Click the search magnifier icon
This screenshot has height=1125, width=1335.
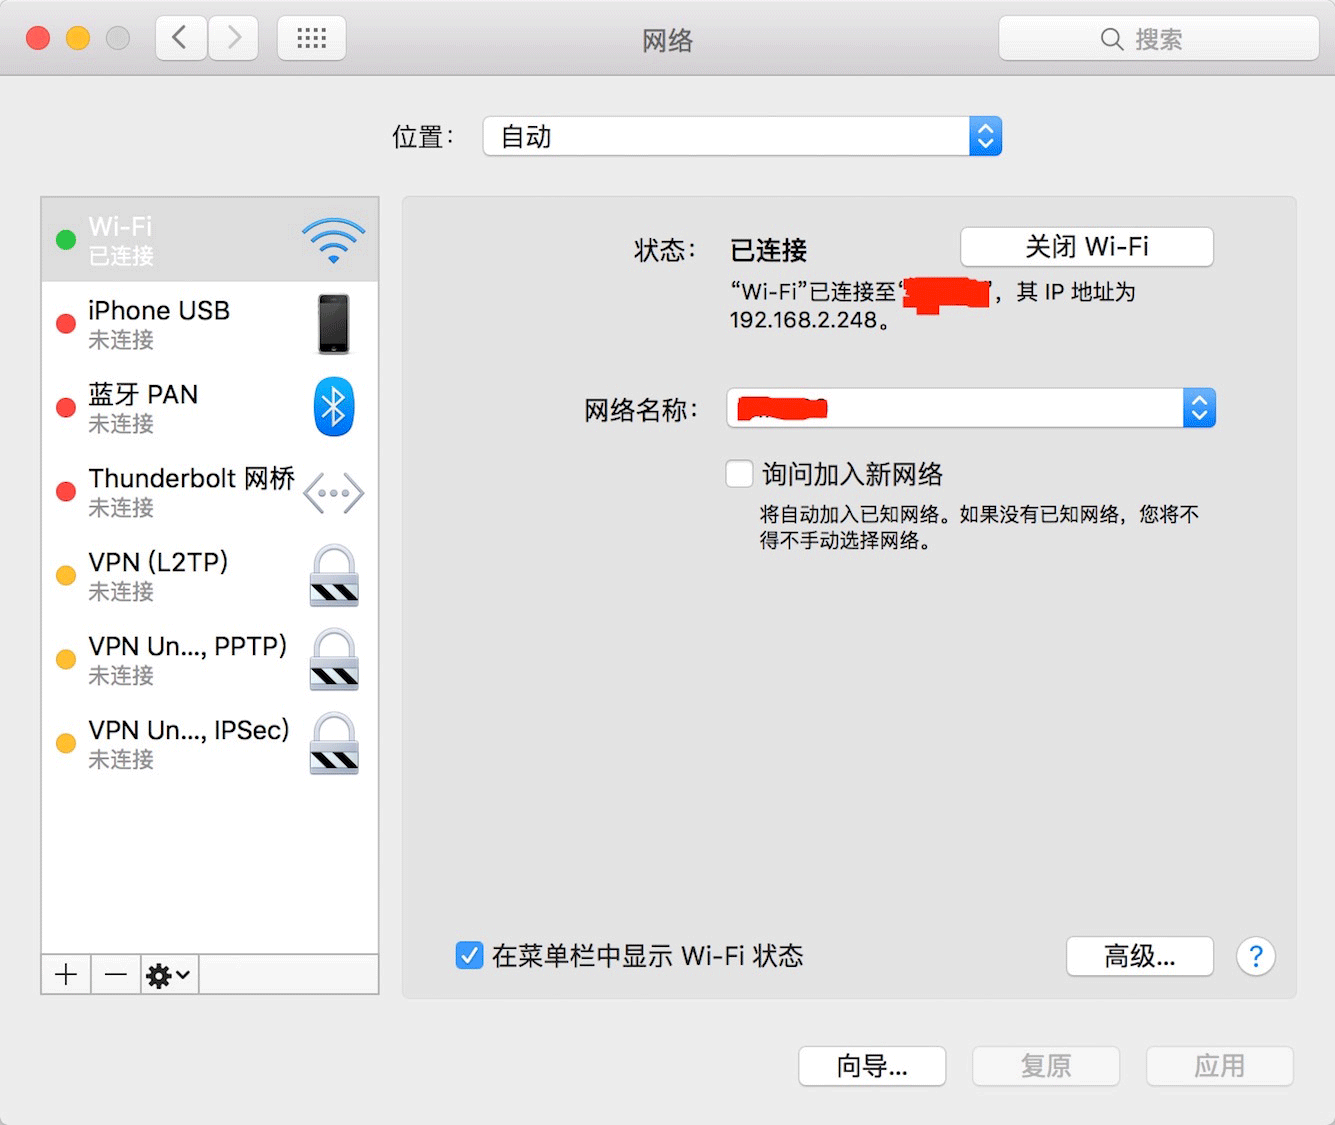[1112, 39]
